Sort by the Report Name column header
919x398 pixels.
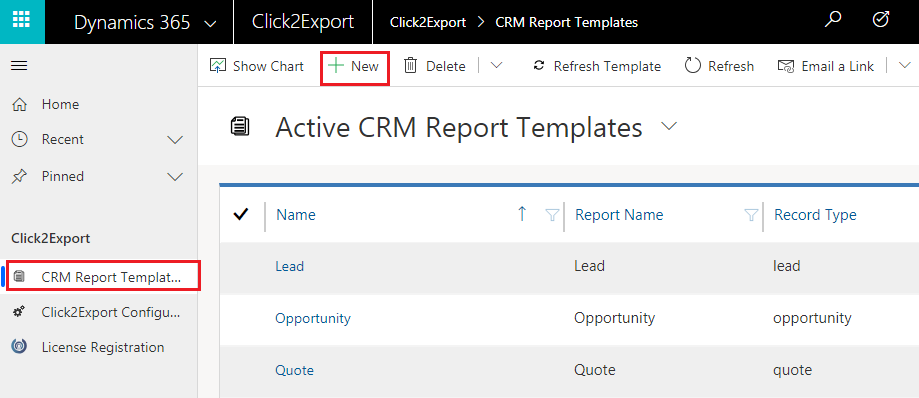pos(619,215)
